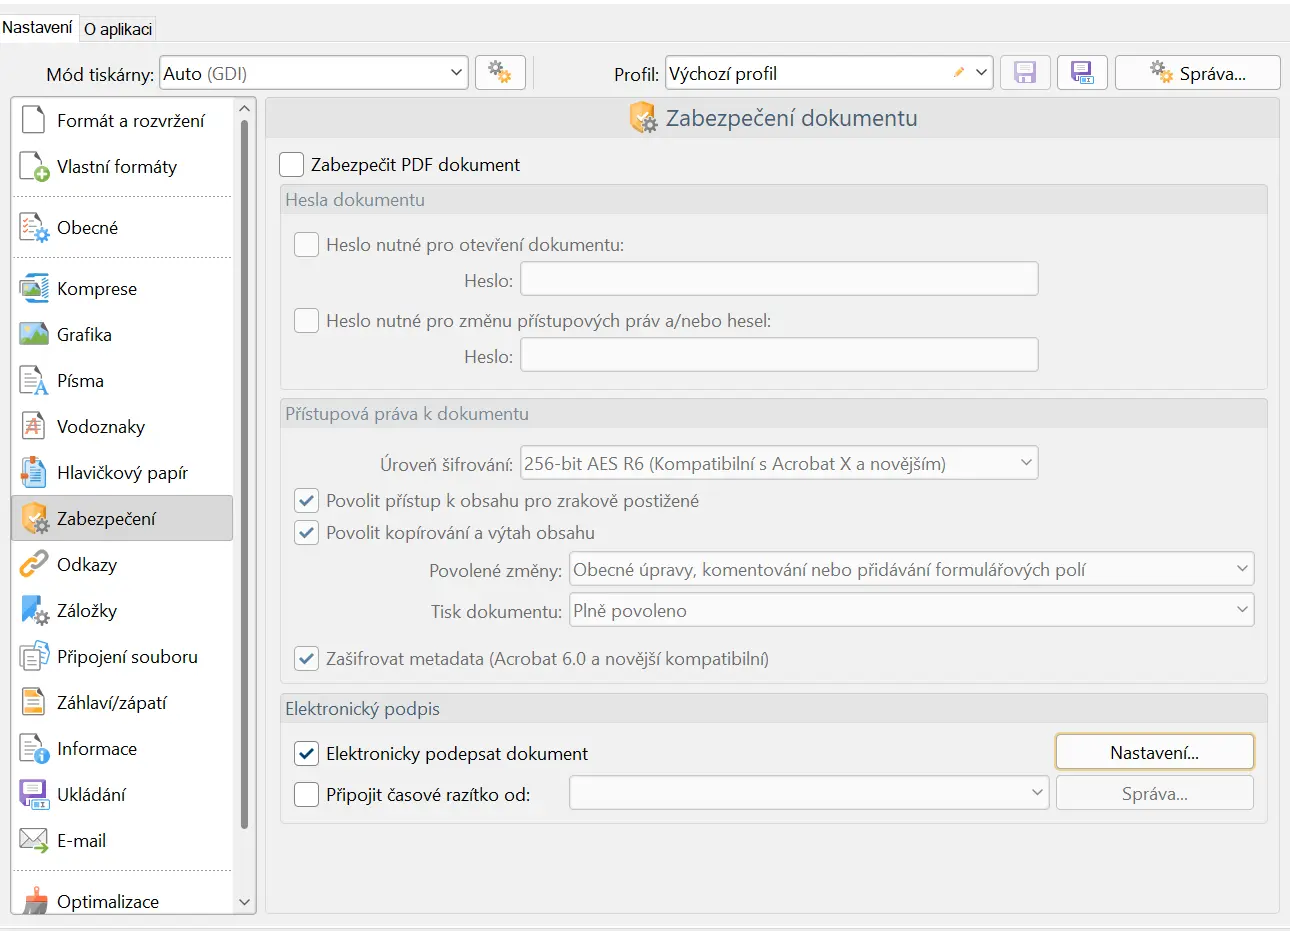Click the sidebar vertical scrollbar thumb
This screenshot has width=1290, height=931.
(x=245, y=475)
